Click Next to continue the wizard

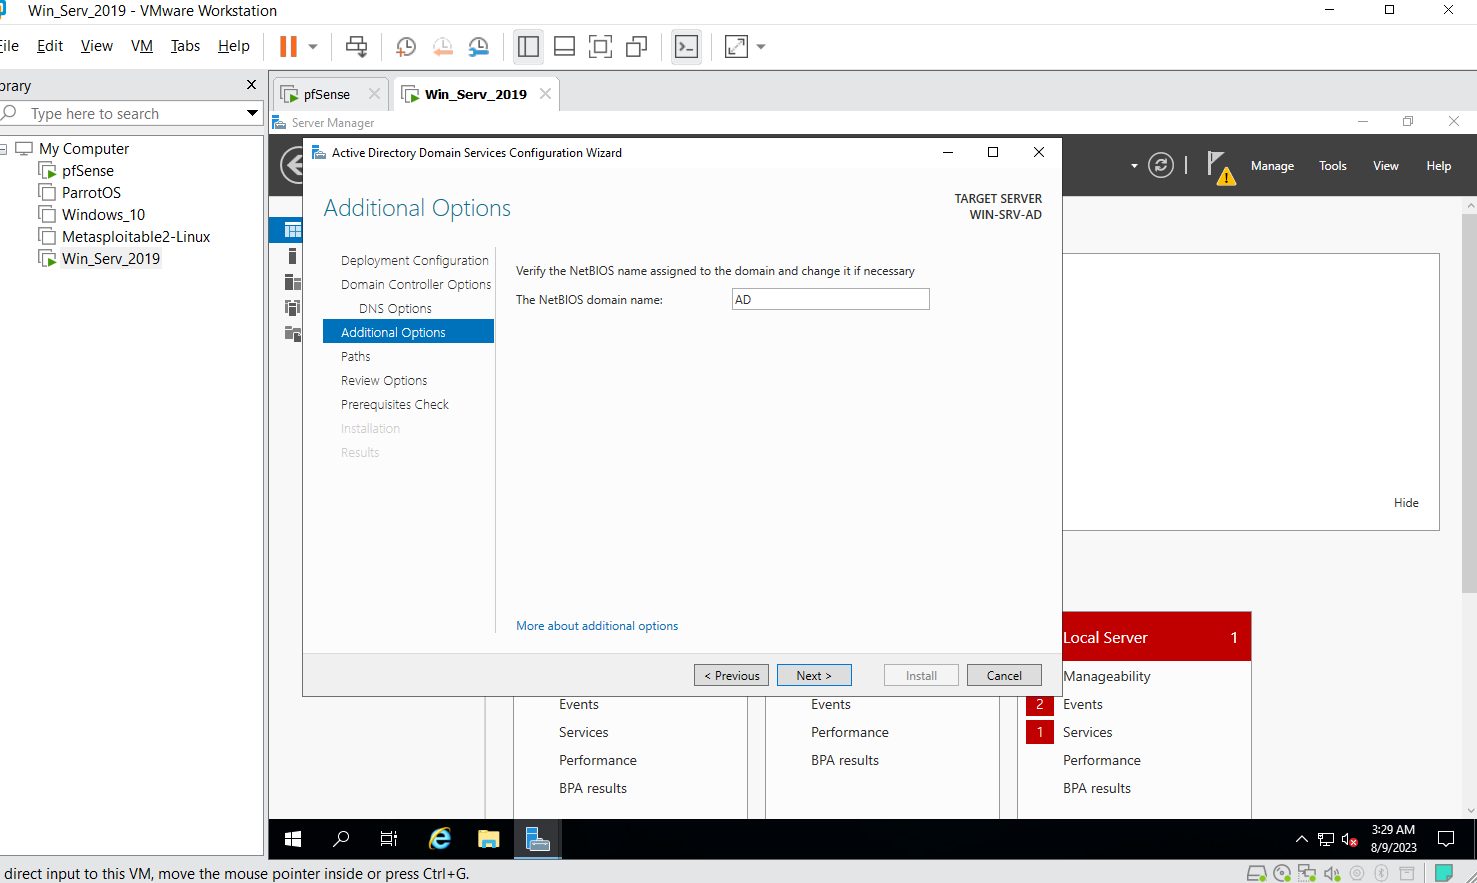click(x=814, y=675)
